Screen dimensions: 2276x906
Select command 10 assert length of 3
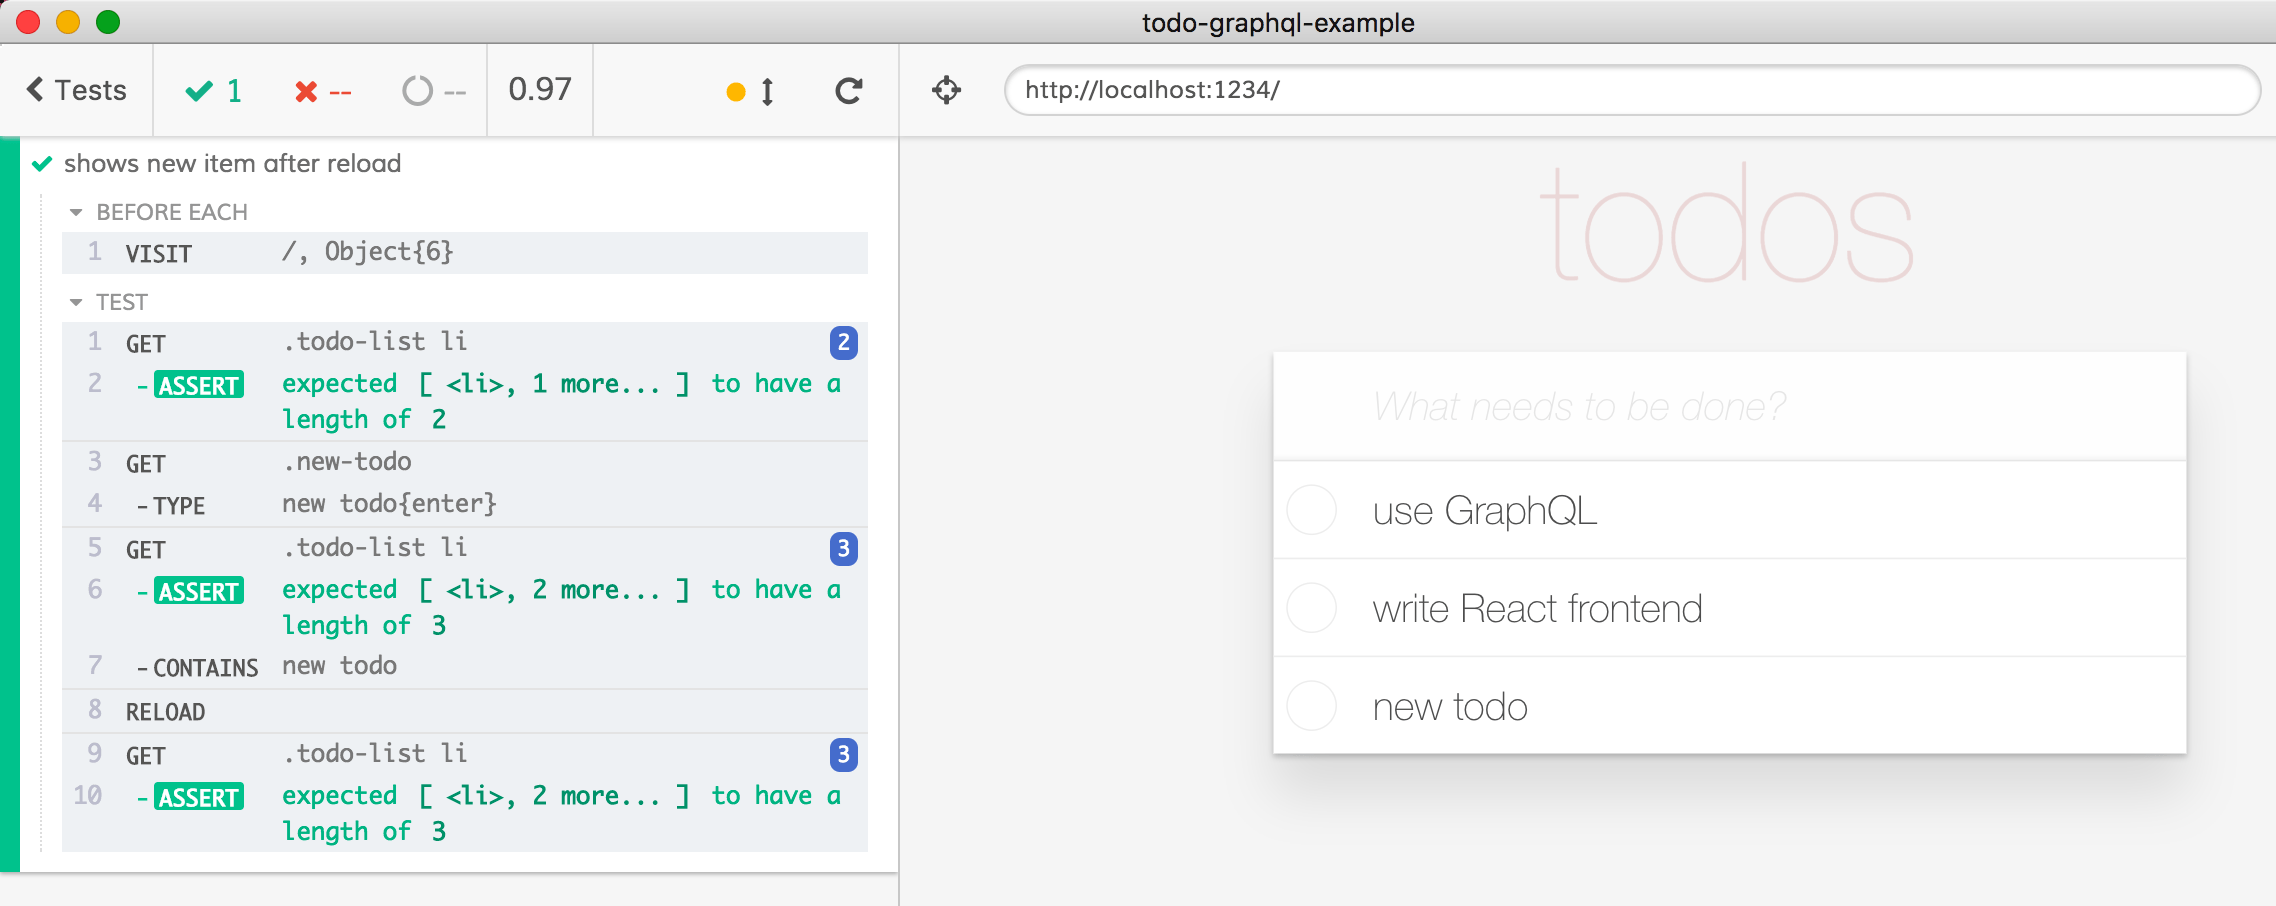[x=465, y=813]
